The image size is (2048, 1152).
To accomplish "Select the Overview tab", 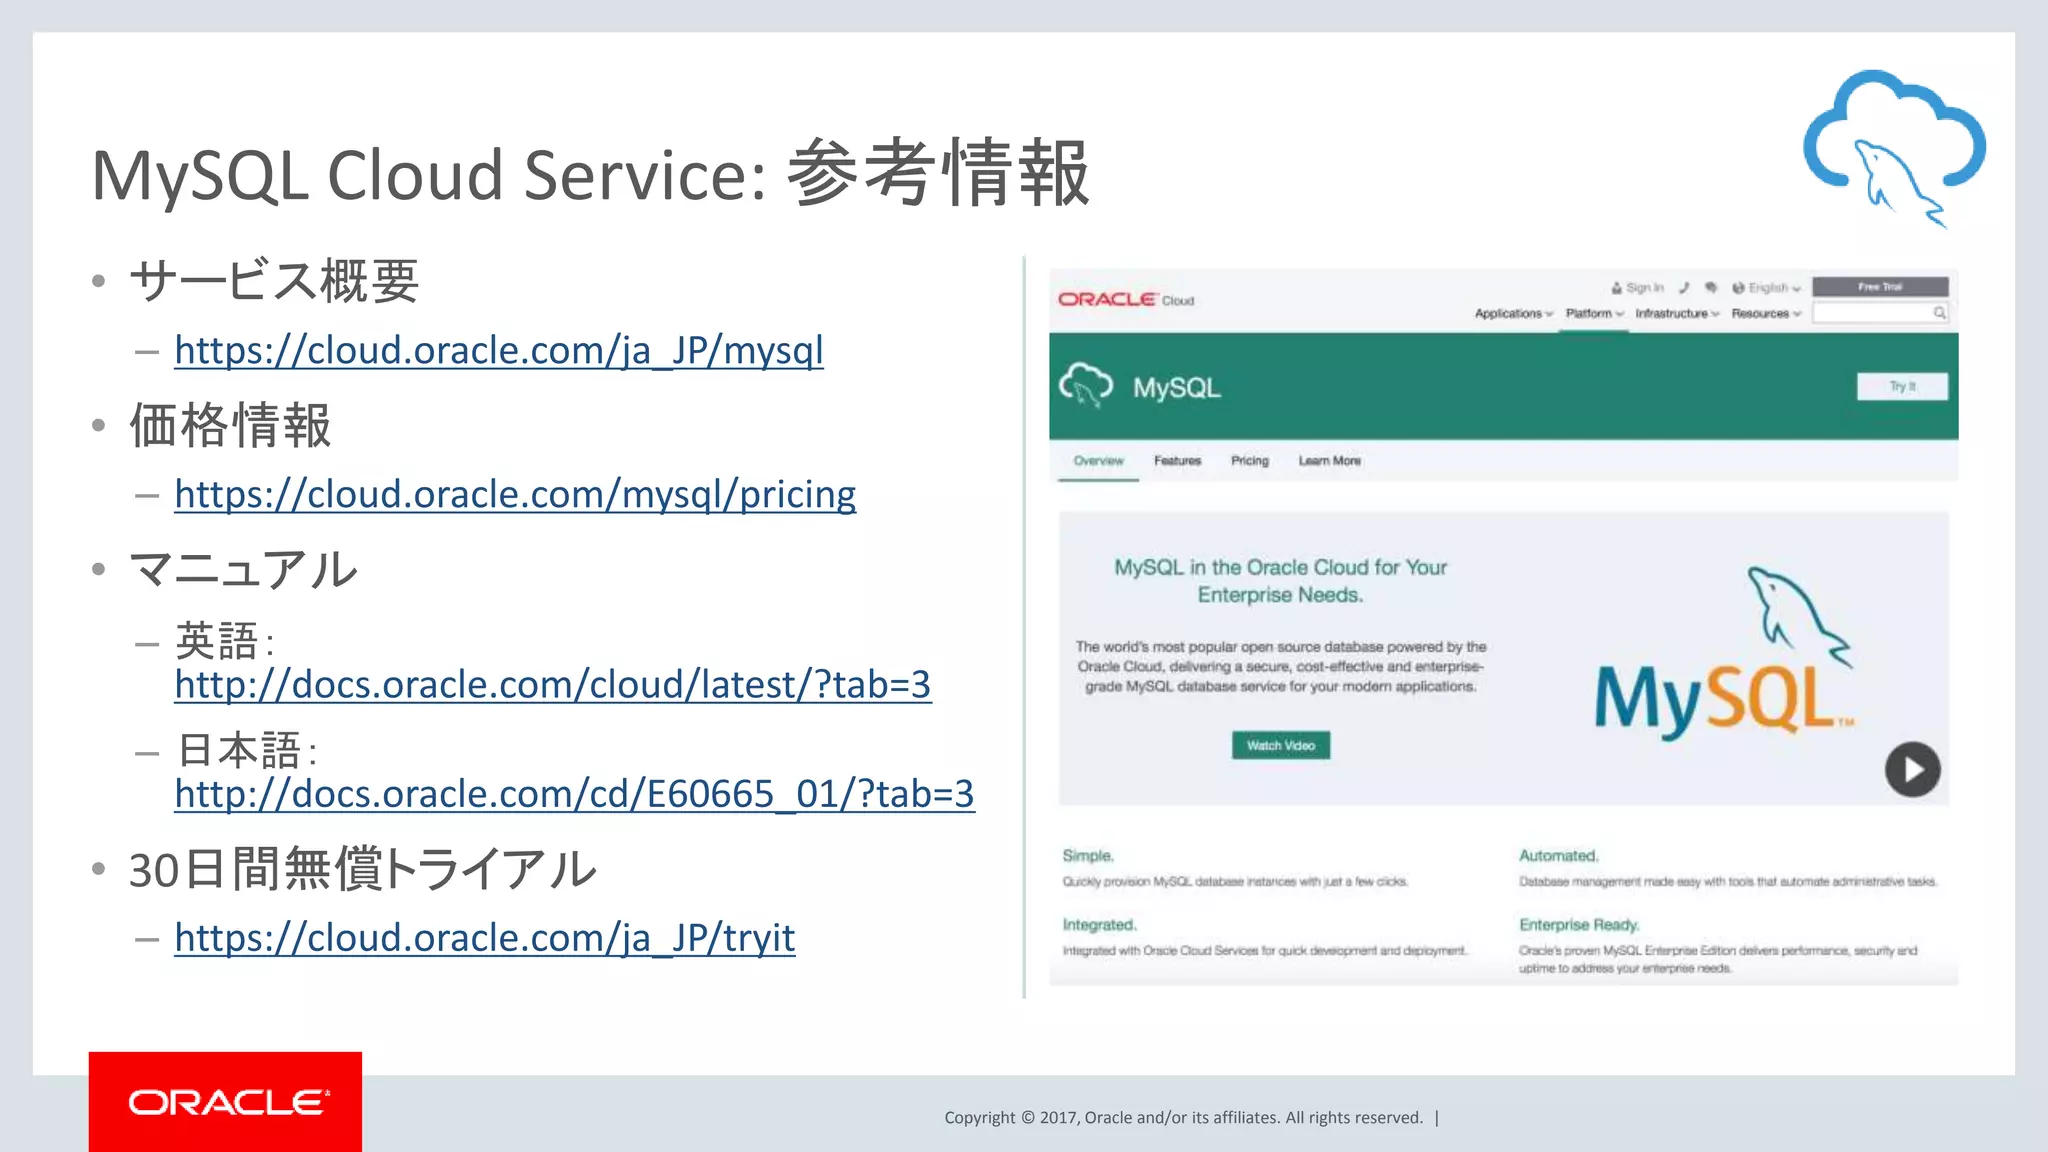I will [1098, 461].
